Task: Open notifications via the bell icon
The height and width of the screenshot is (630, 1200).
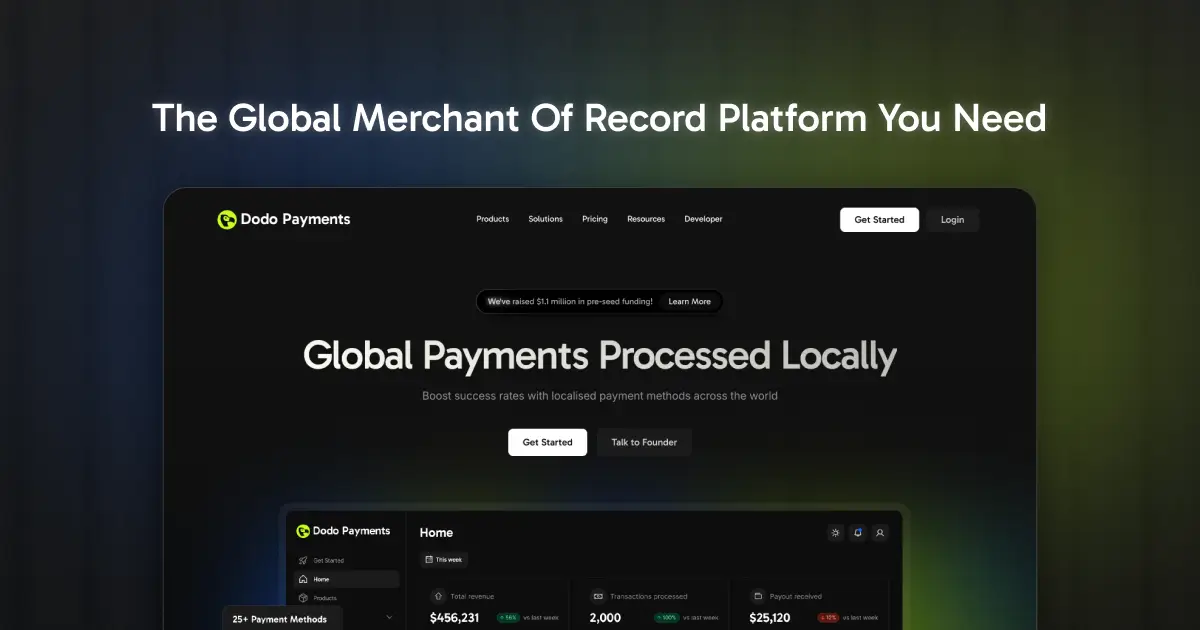Action: [857, 533]
